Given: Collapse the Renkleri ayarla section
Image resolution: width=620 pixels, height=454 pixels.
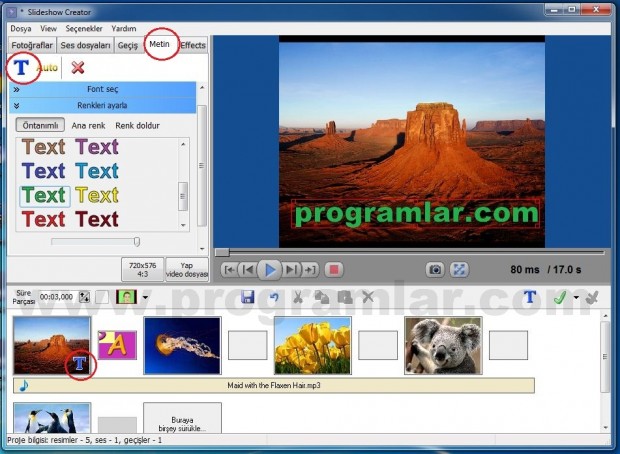Looking at the screenshot, I should click(102, 106).
